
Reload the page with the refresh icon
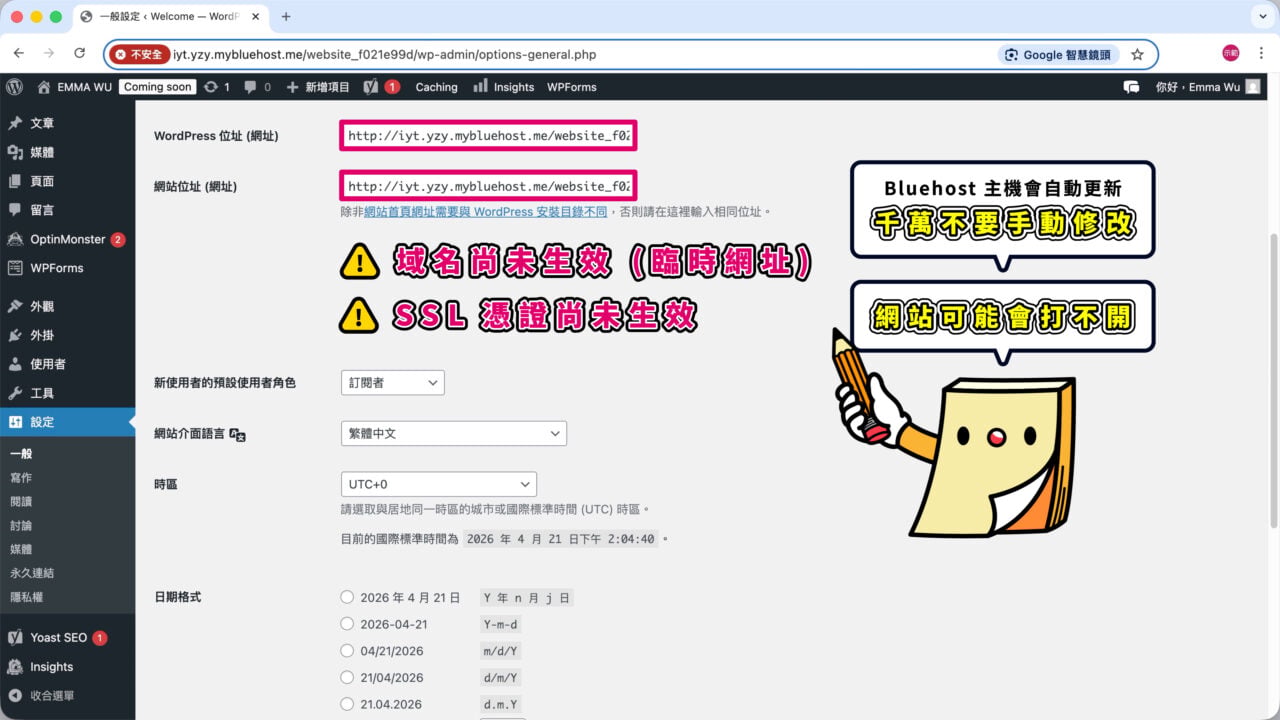pos(79,54)
